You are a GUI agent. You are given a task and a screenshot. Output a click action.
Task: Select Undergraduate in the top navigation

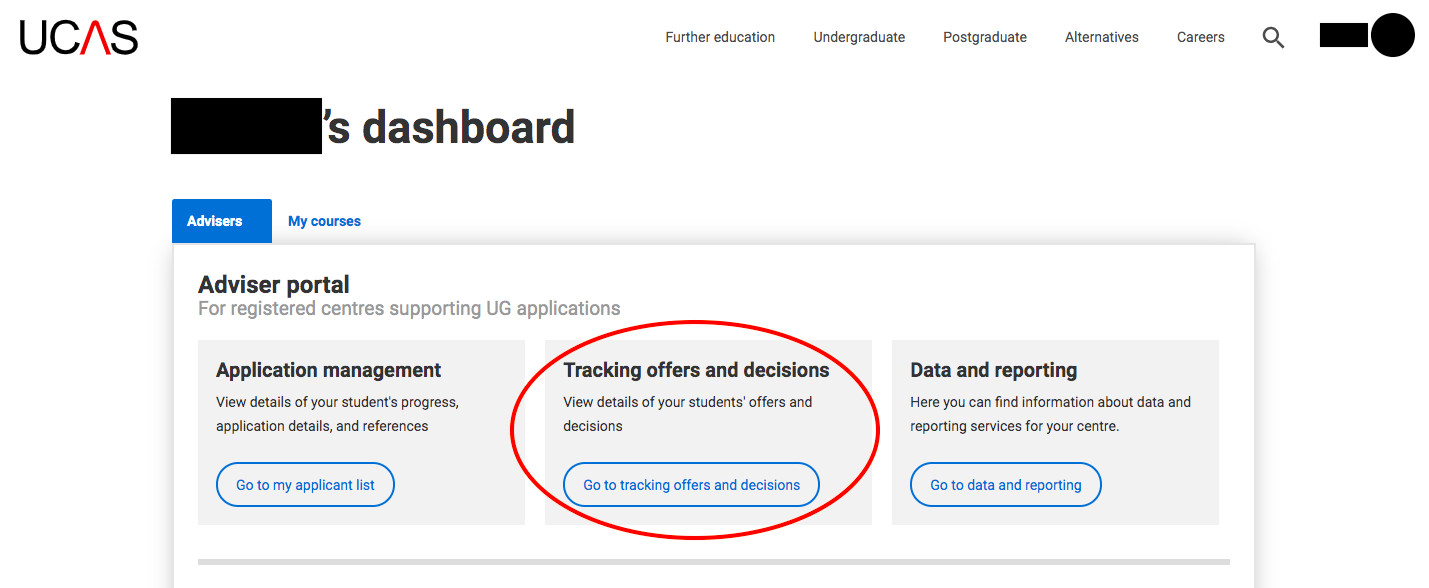[x=859, y=37]
